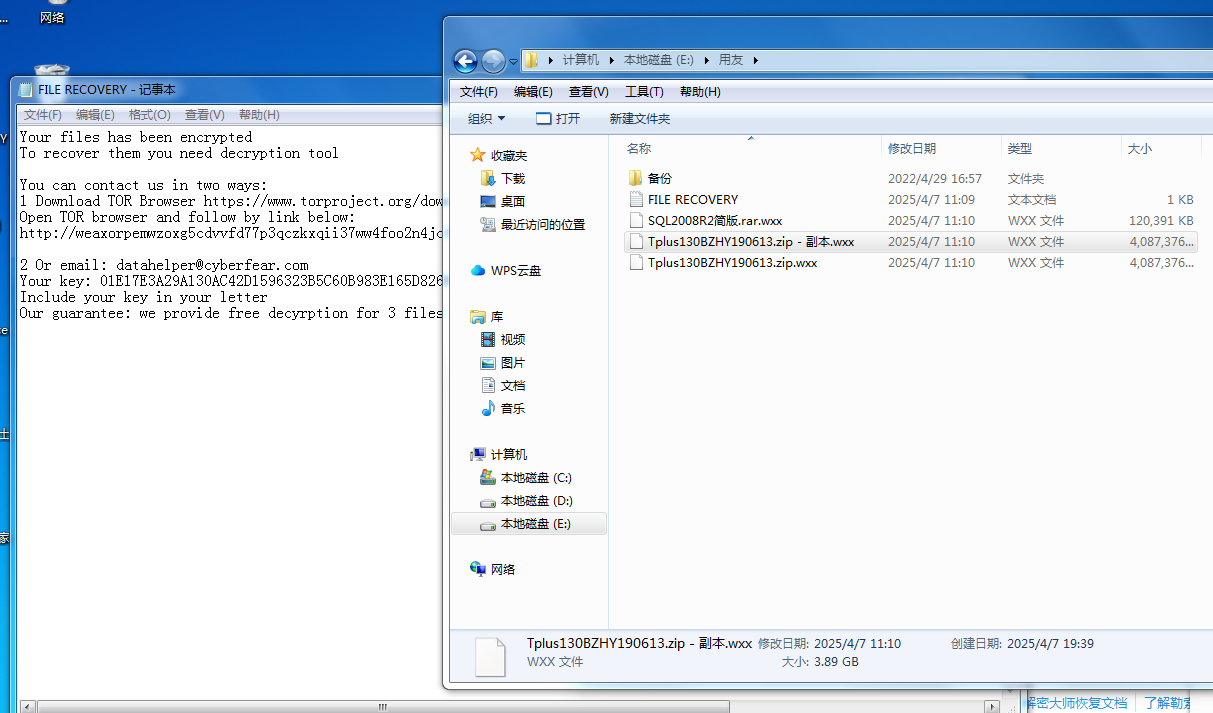Click the 打开 toolbar button
This screenshot has height=713, width=1213.
click(558, 118)
